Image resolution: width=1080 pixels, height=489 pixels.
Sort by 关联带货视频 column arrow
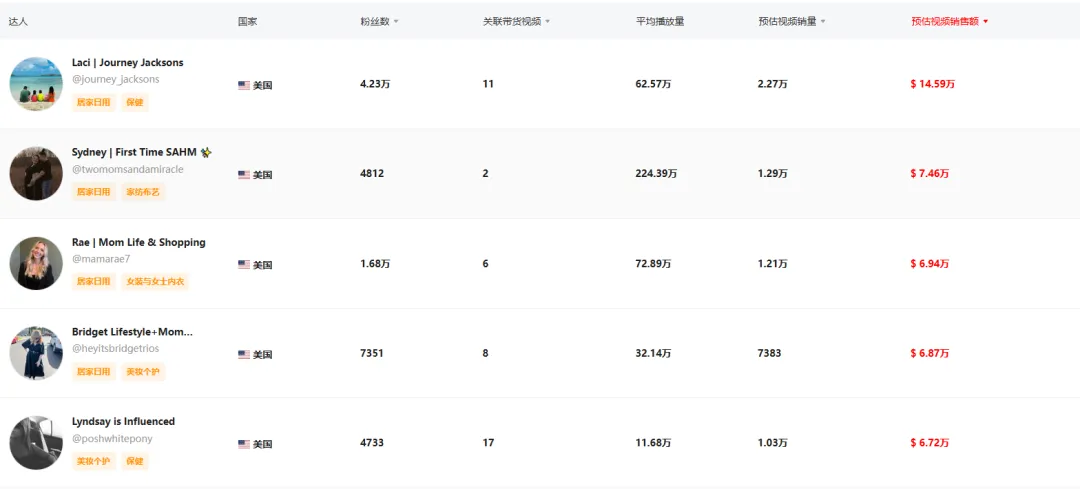548,22
